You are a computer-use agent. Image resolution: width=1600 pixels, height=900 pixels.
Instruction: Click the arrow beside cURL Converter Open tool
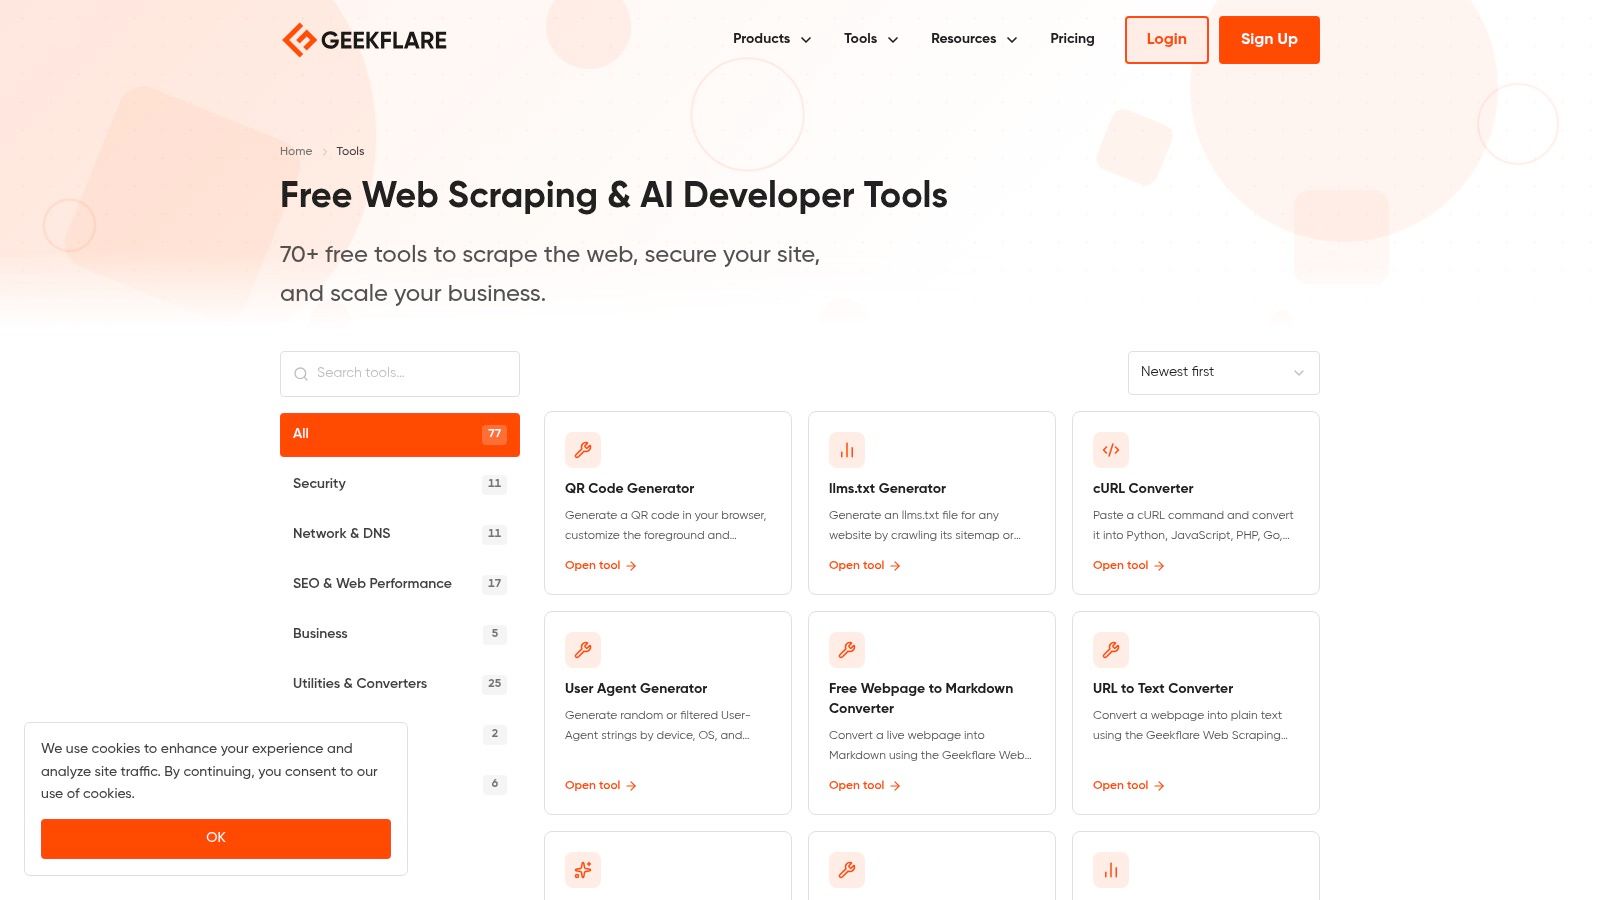click(x=1159, y=566)
